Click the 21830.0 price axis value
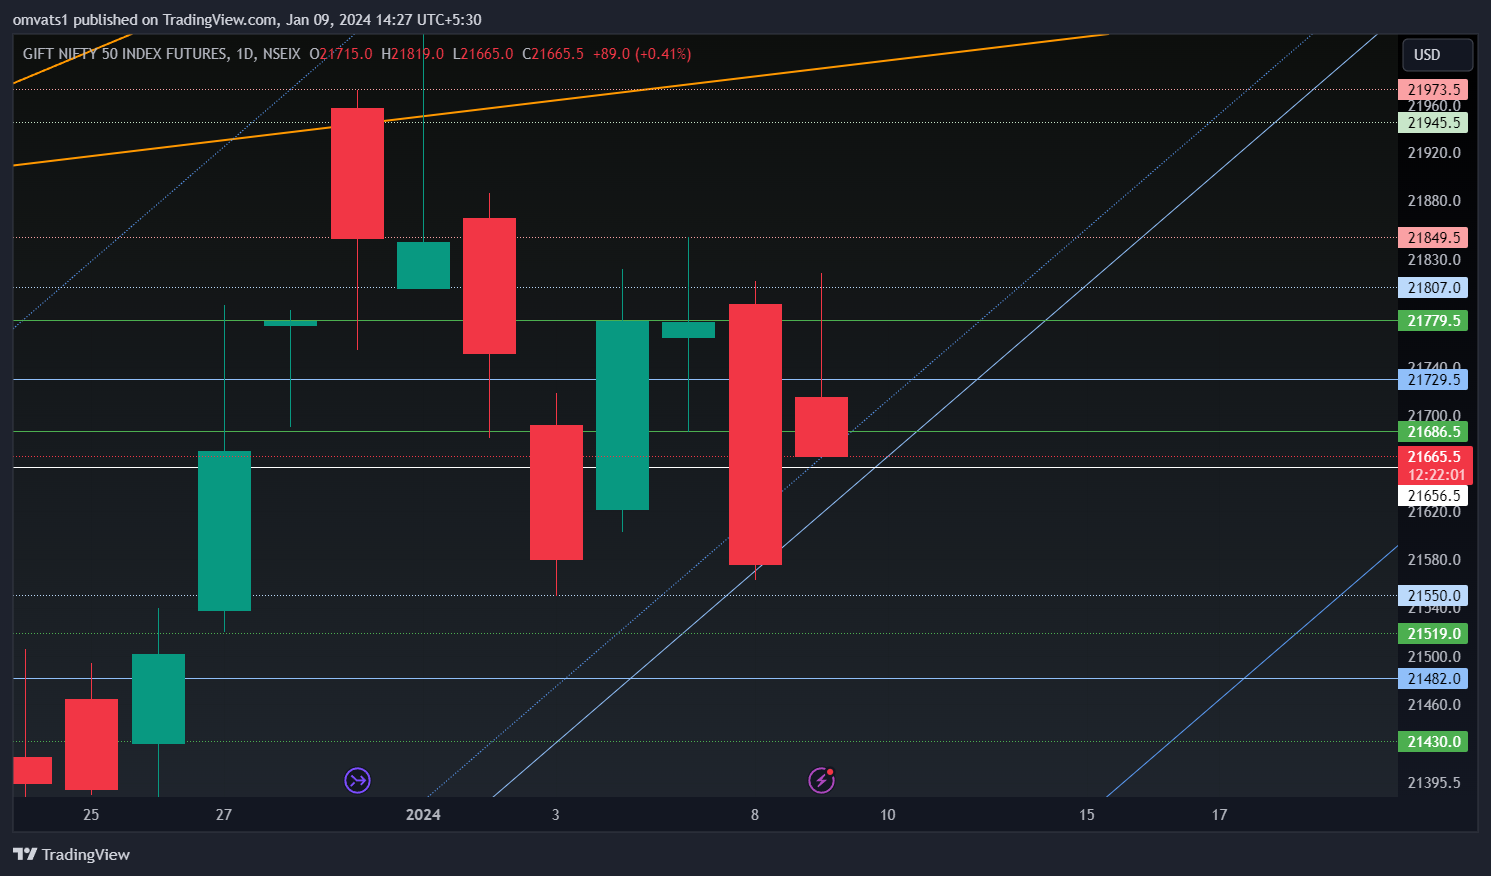 tap(1434, 260)
